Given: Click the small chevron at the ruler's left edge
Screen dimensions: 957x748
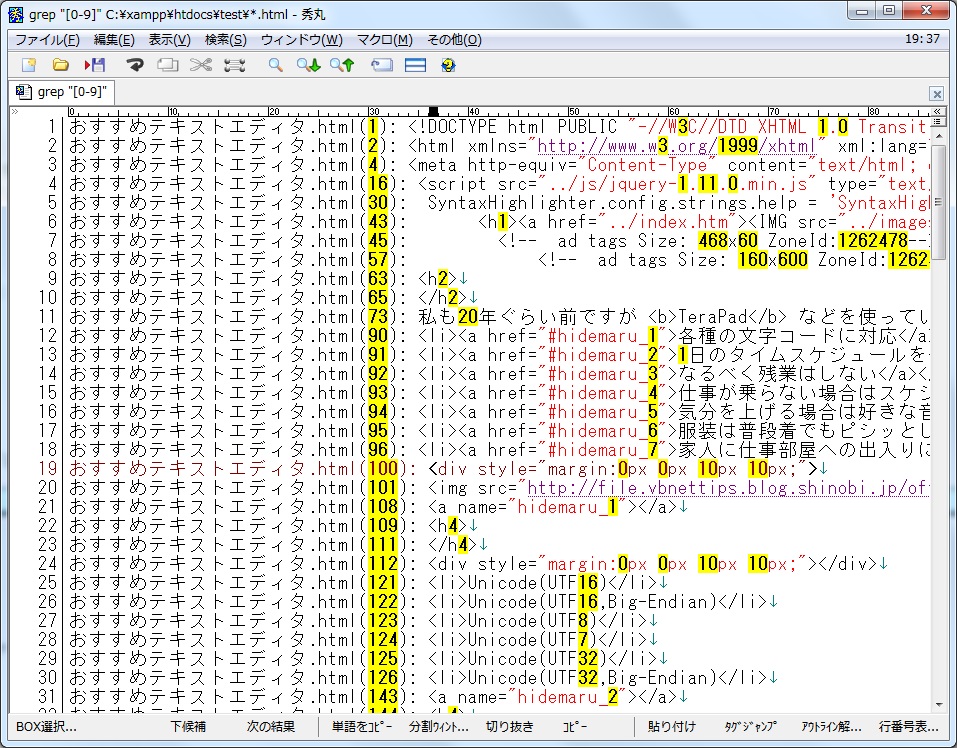Looking at the screenshot, I should (x=15, y=112).
